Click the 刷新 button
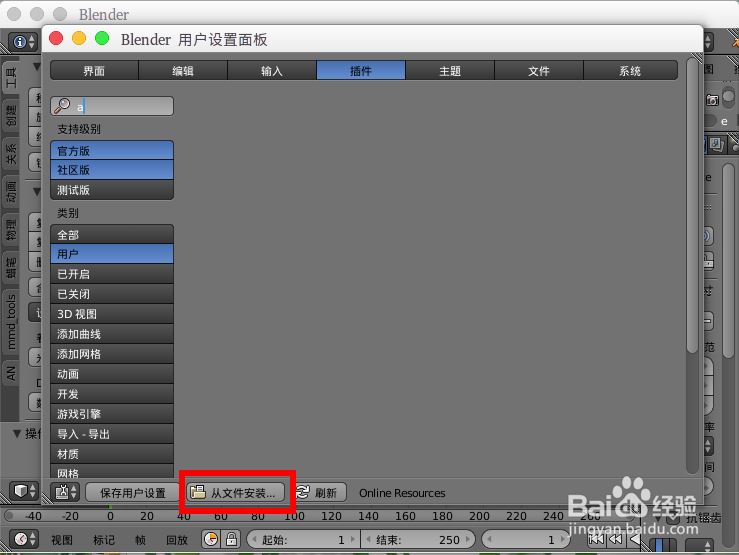 [320, 493]
